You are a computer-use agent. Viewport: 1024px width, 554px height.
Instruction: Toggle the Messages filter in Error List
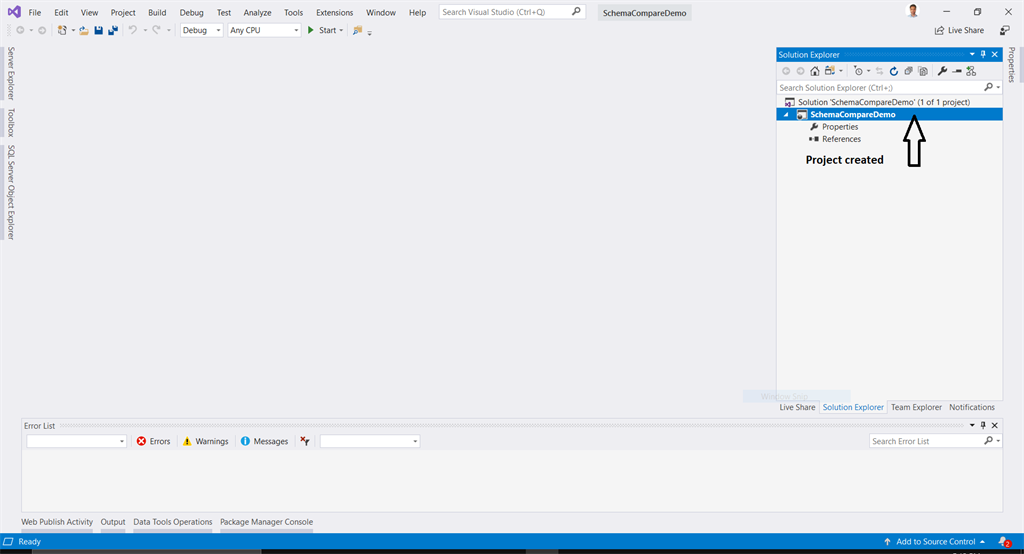click(x=264, y=442)
